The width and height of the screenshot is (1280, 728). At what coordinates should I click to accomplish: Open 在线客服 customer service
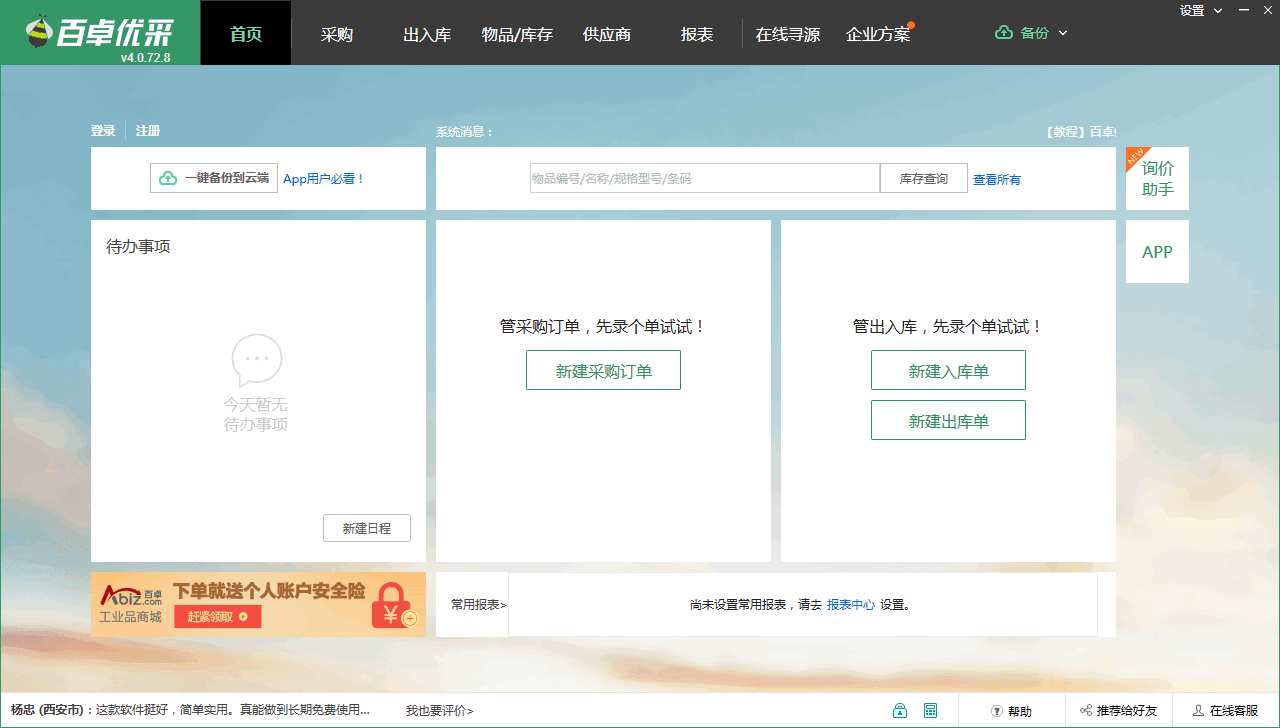coord(1225,711)
